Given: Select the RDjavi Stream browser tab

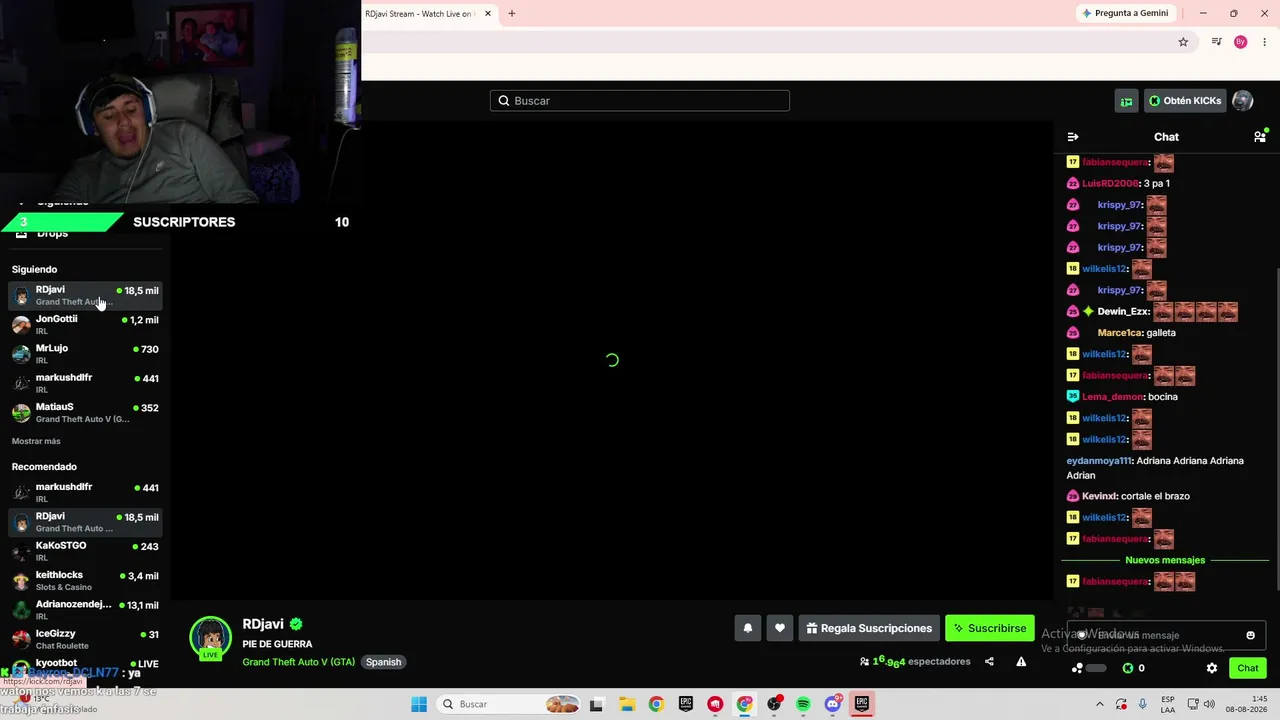Looking at the screenshot, I should click(428, 14).
